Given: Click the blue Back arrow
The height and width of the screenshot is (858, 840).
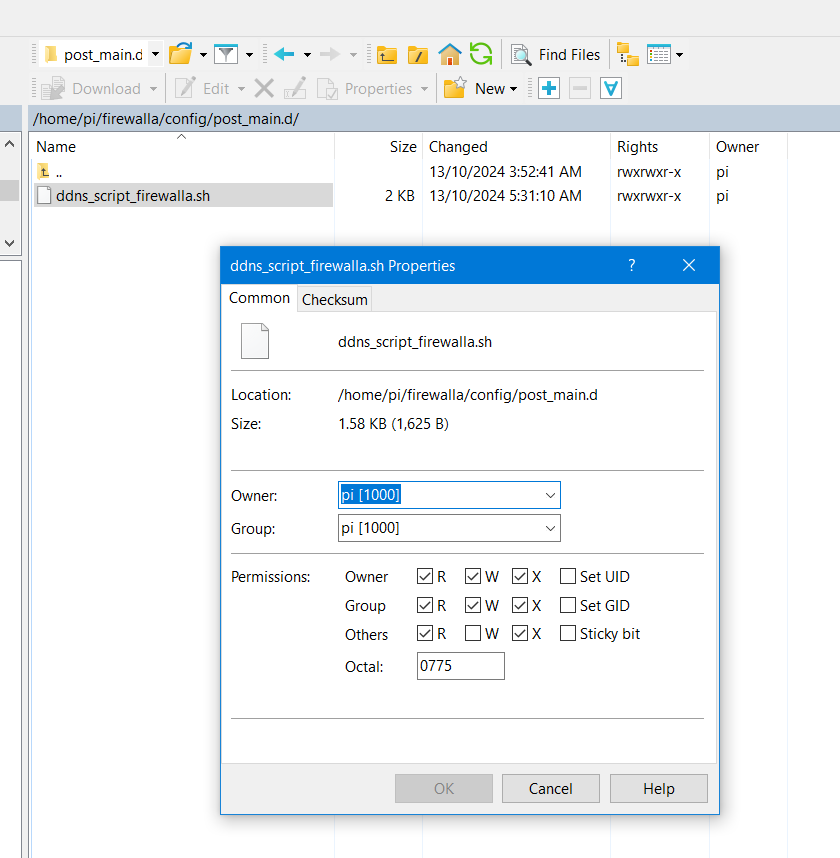Looking at the screenshot, I should pyautogui.click(x=284, y=54).
